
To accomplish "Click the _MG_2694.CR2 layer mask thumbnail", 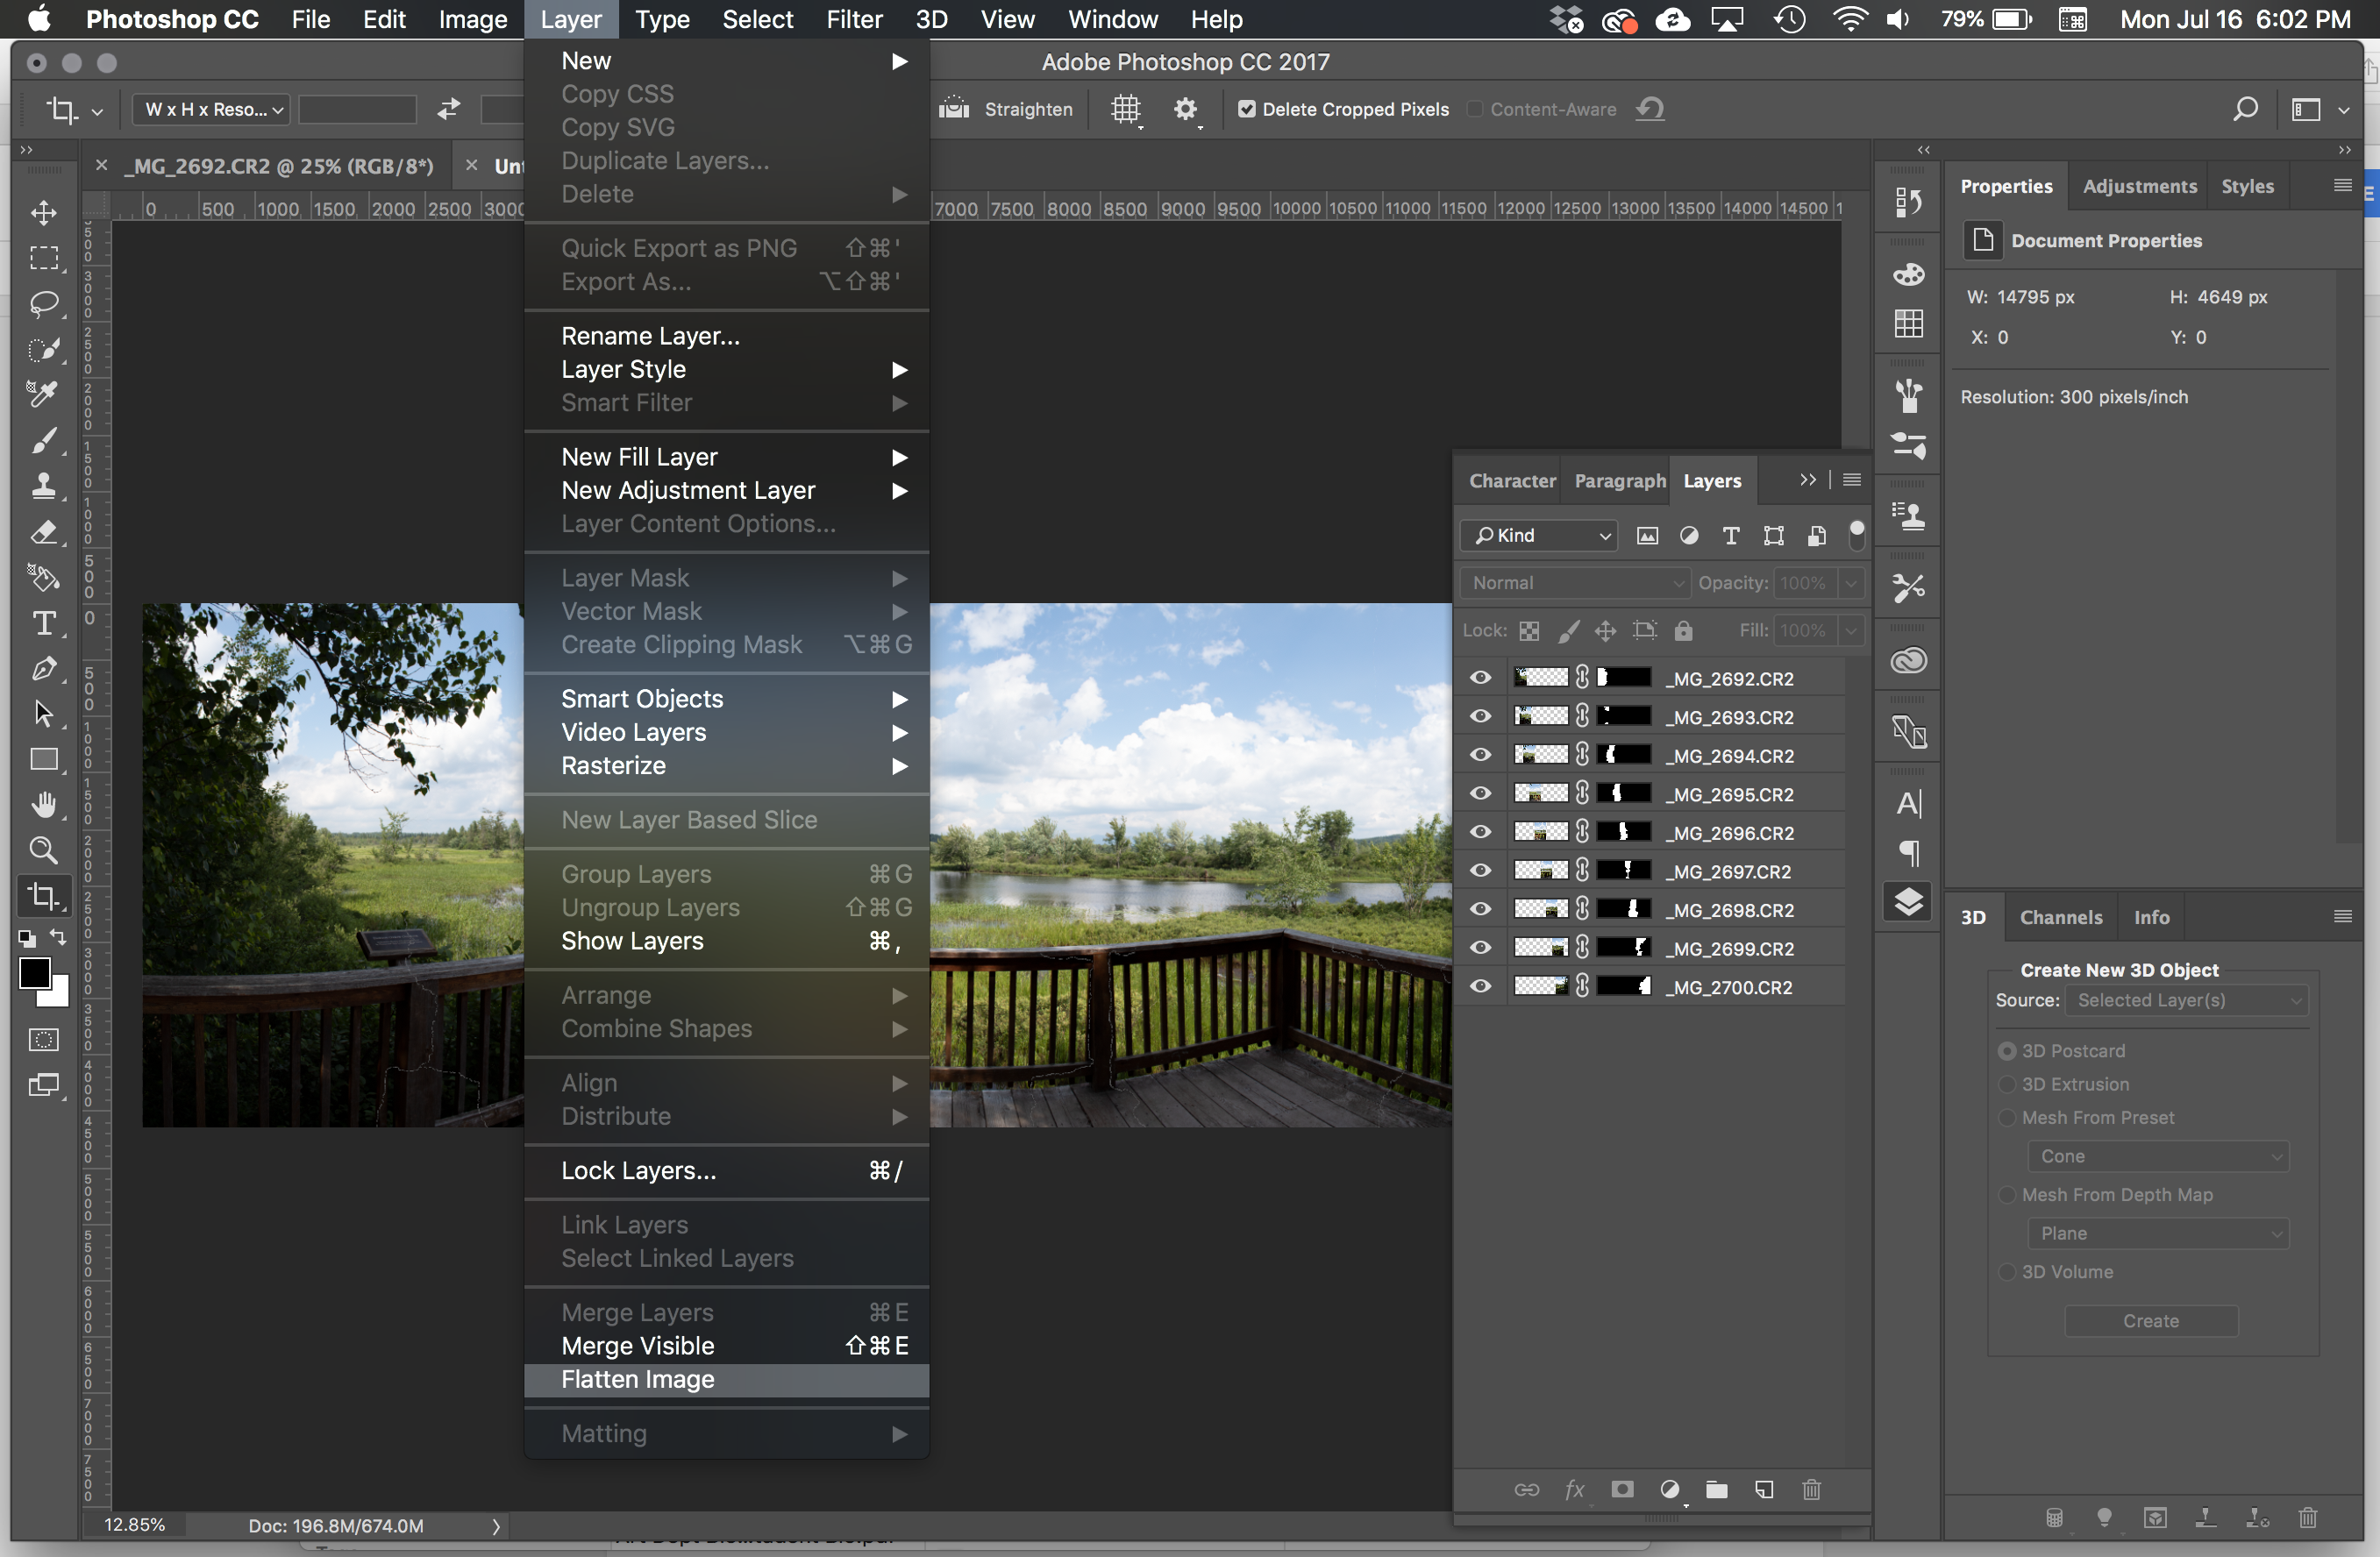I will 1623,755.
